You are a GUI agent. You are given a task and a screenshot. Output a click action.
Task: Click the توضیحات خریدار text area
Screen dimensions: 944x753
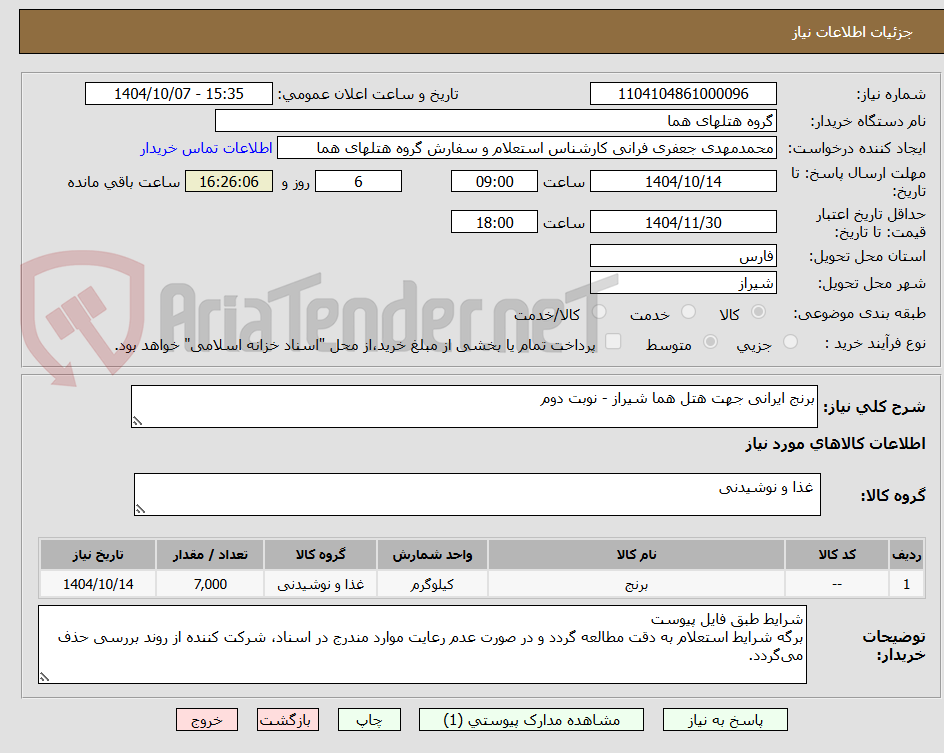(422, 645)
